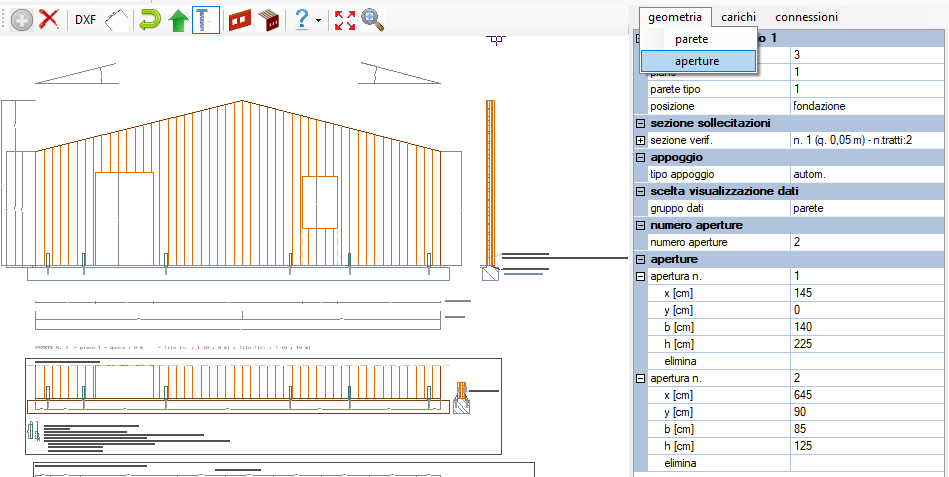Image resolution: width=949 pixels, height=477 pixels.
Task: Collapse the sezione sollecitazioni group
Action: (640, 123)
